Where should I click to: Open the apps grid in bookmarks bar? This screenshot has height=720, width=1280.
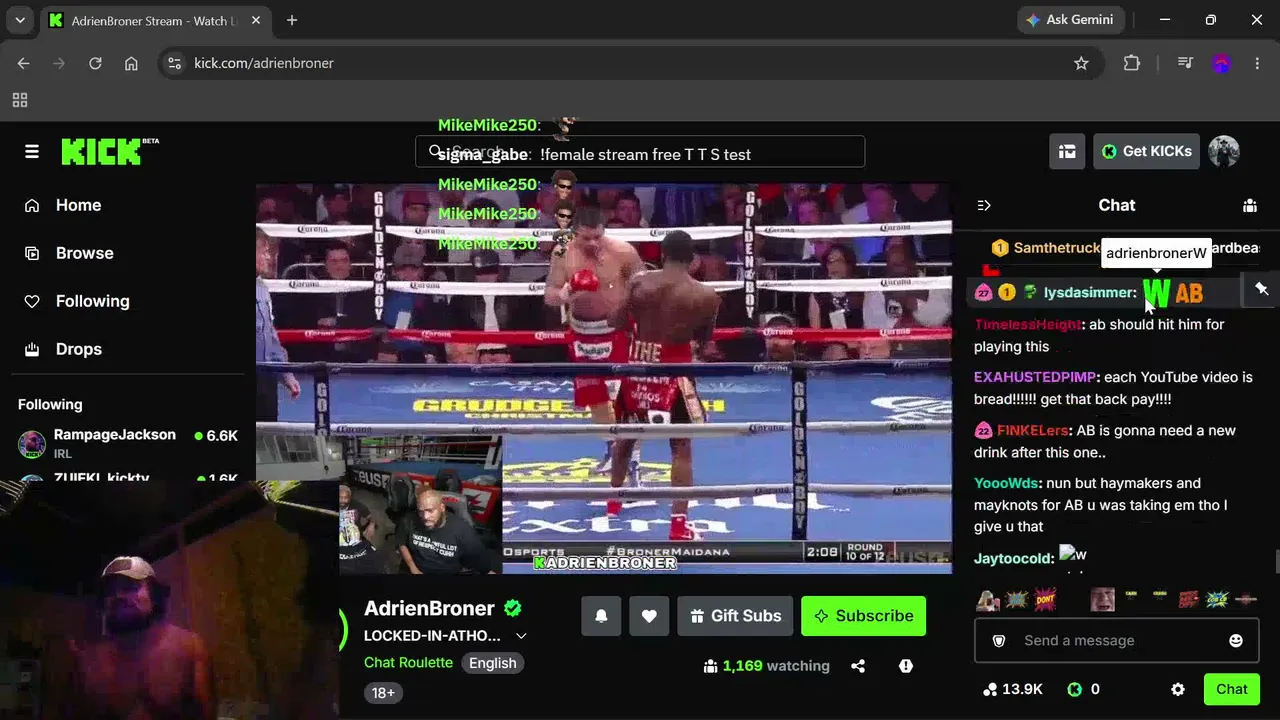(20, 100)
